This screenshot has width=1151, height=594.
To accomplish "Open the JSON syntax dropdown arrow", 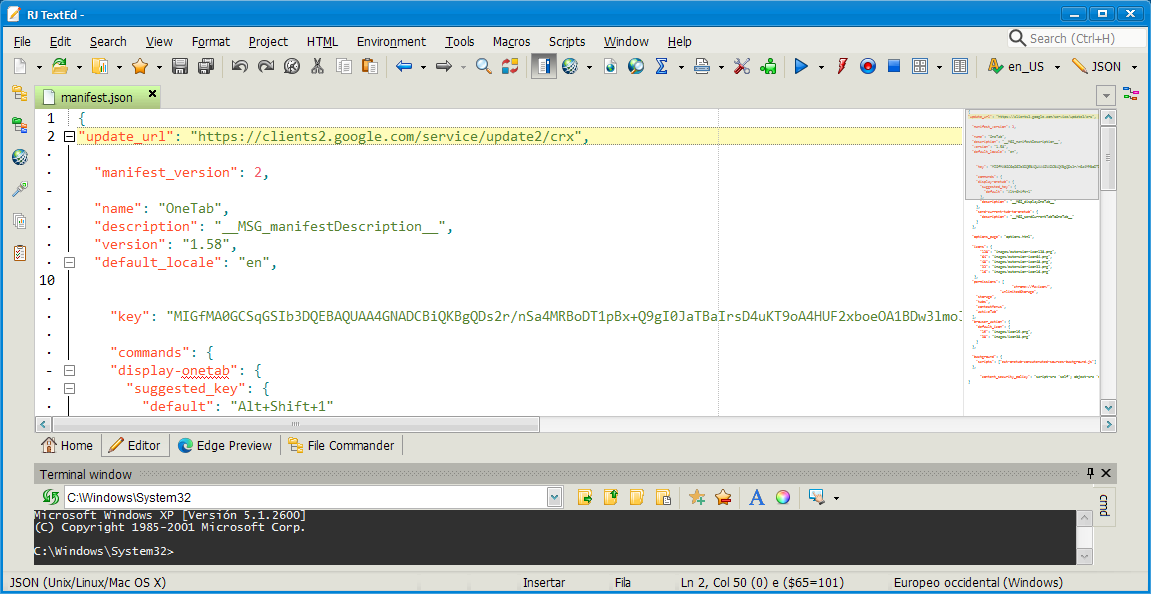I will [x=1133, y=67].
